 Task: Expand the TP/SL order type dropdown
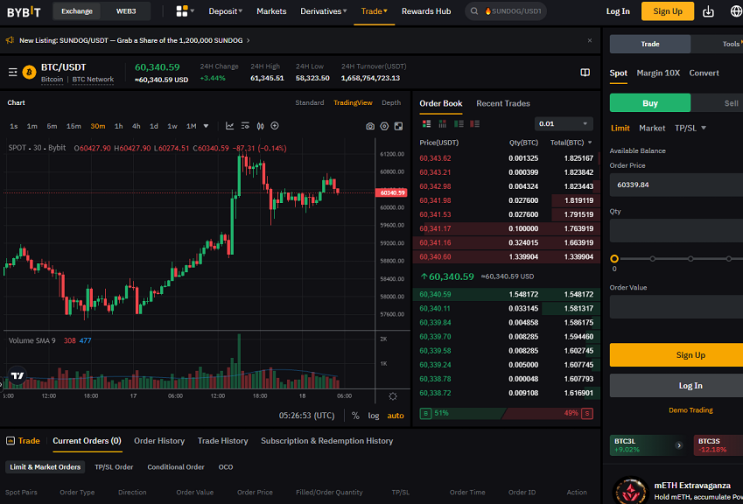click(x=690, y=128)
